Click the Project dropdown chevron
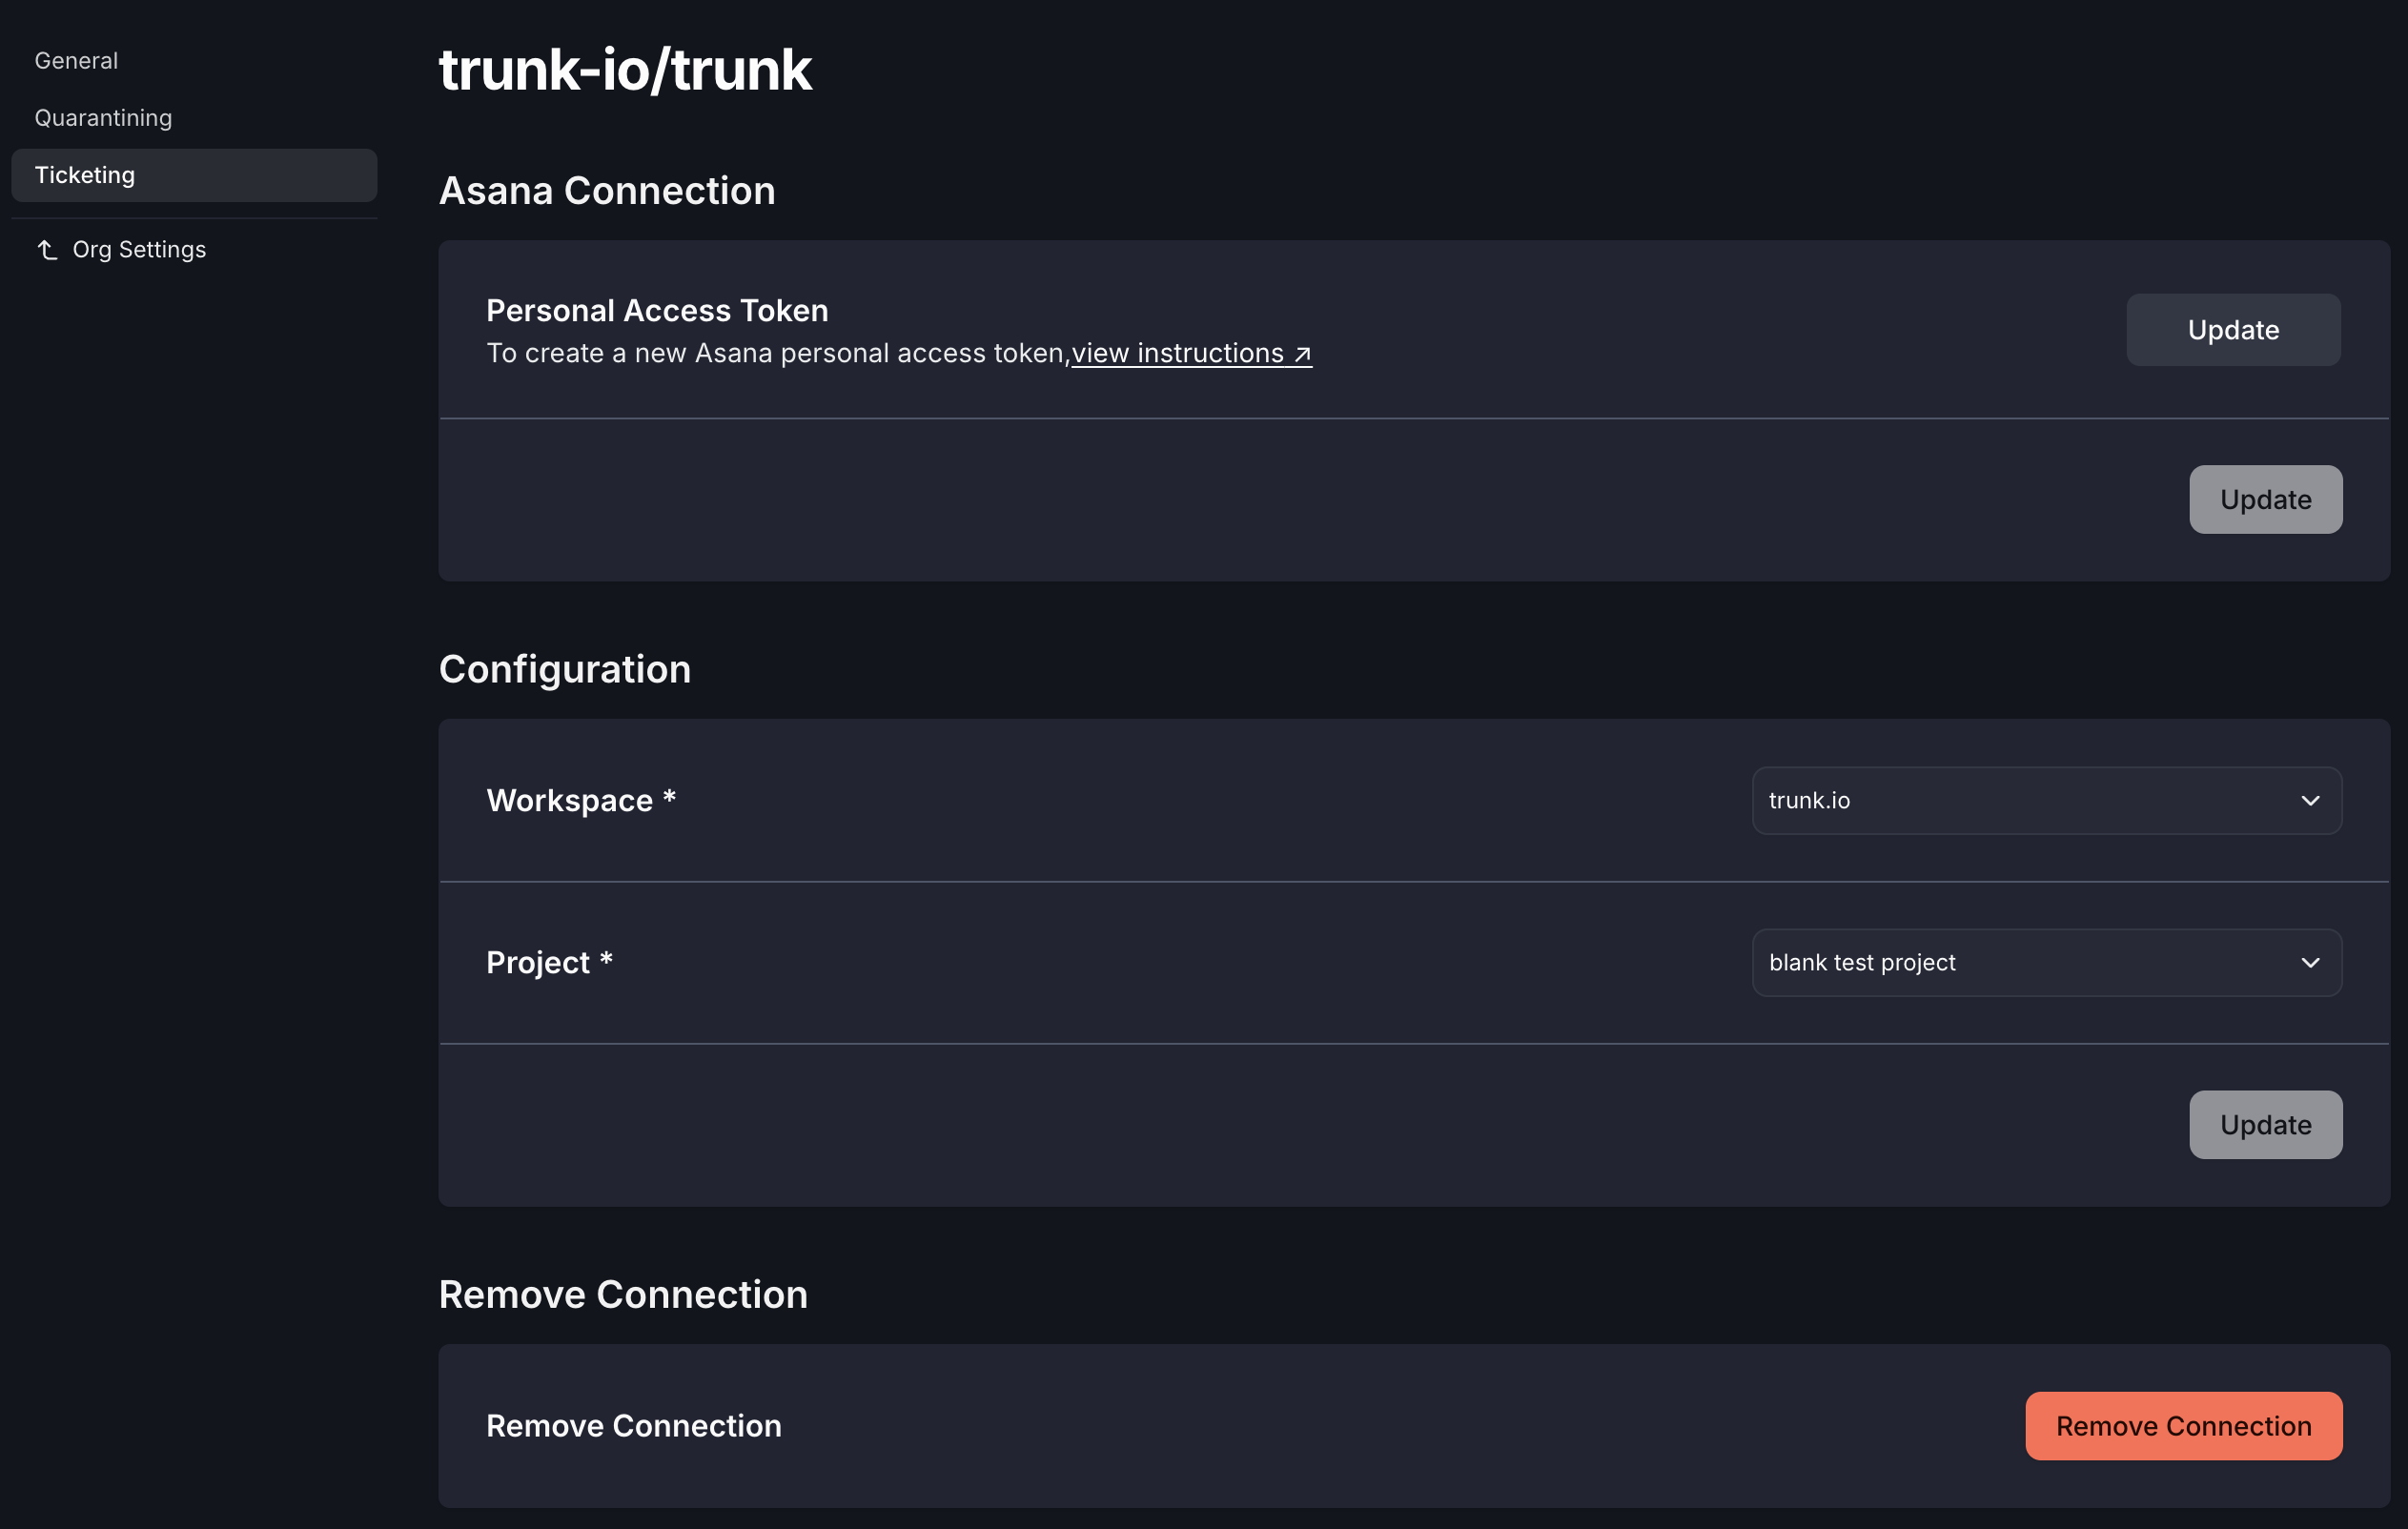Viewport: 2408px width, 1529px height. (2310, 962)
